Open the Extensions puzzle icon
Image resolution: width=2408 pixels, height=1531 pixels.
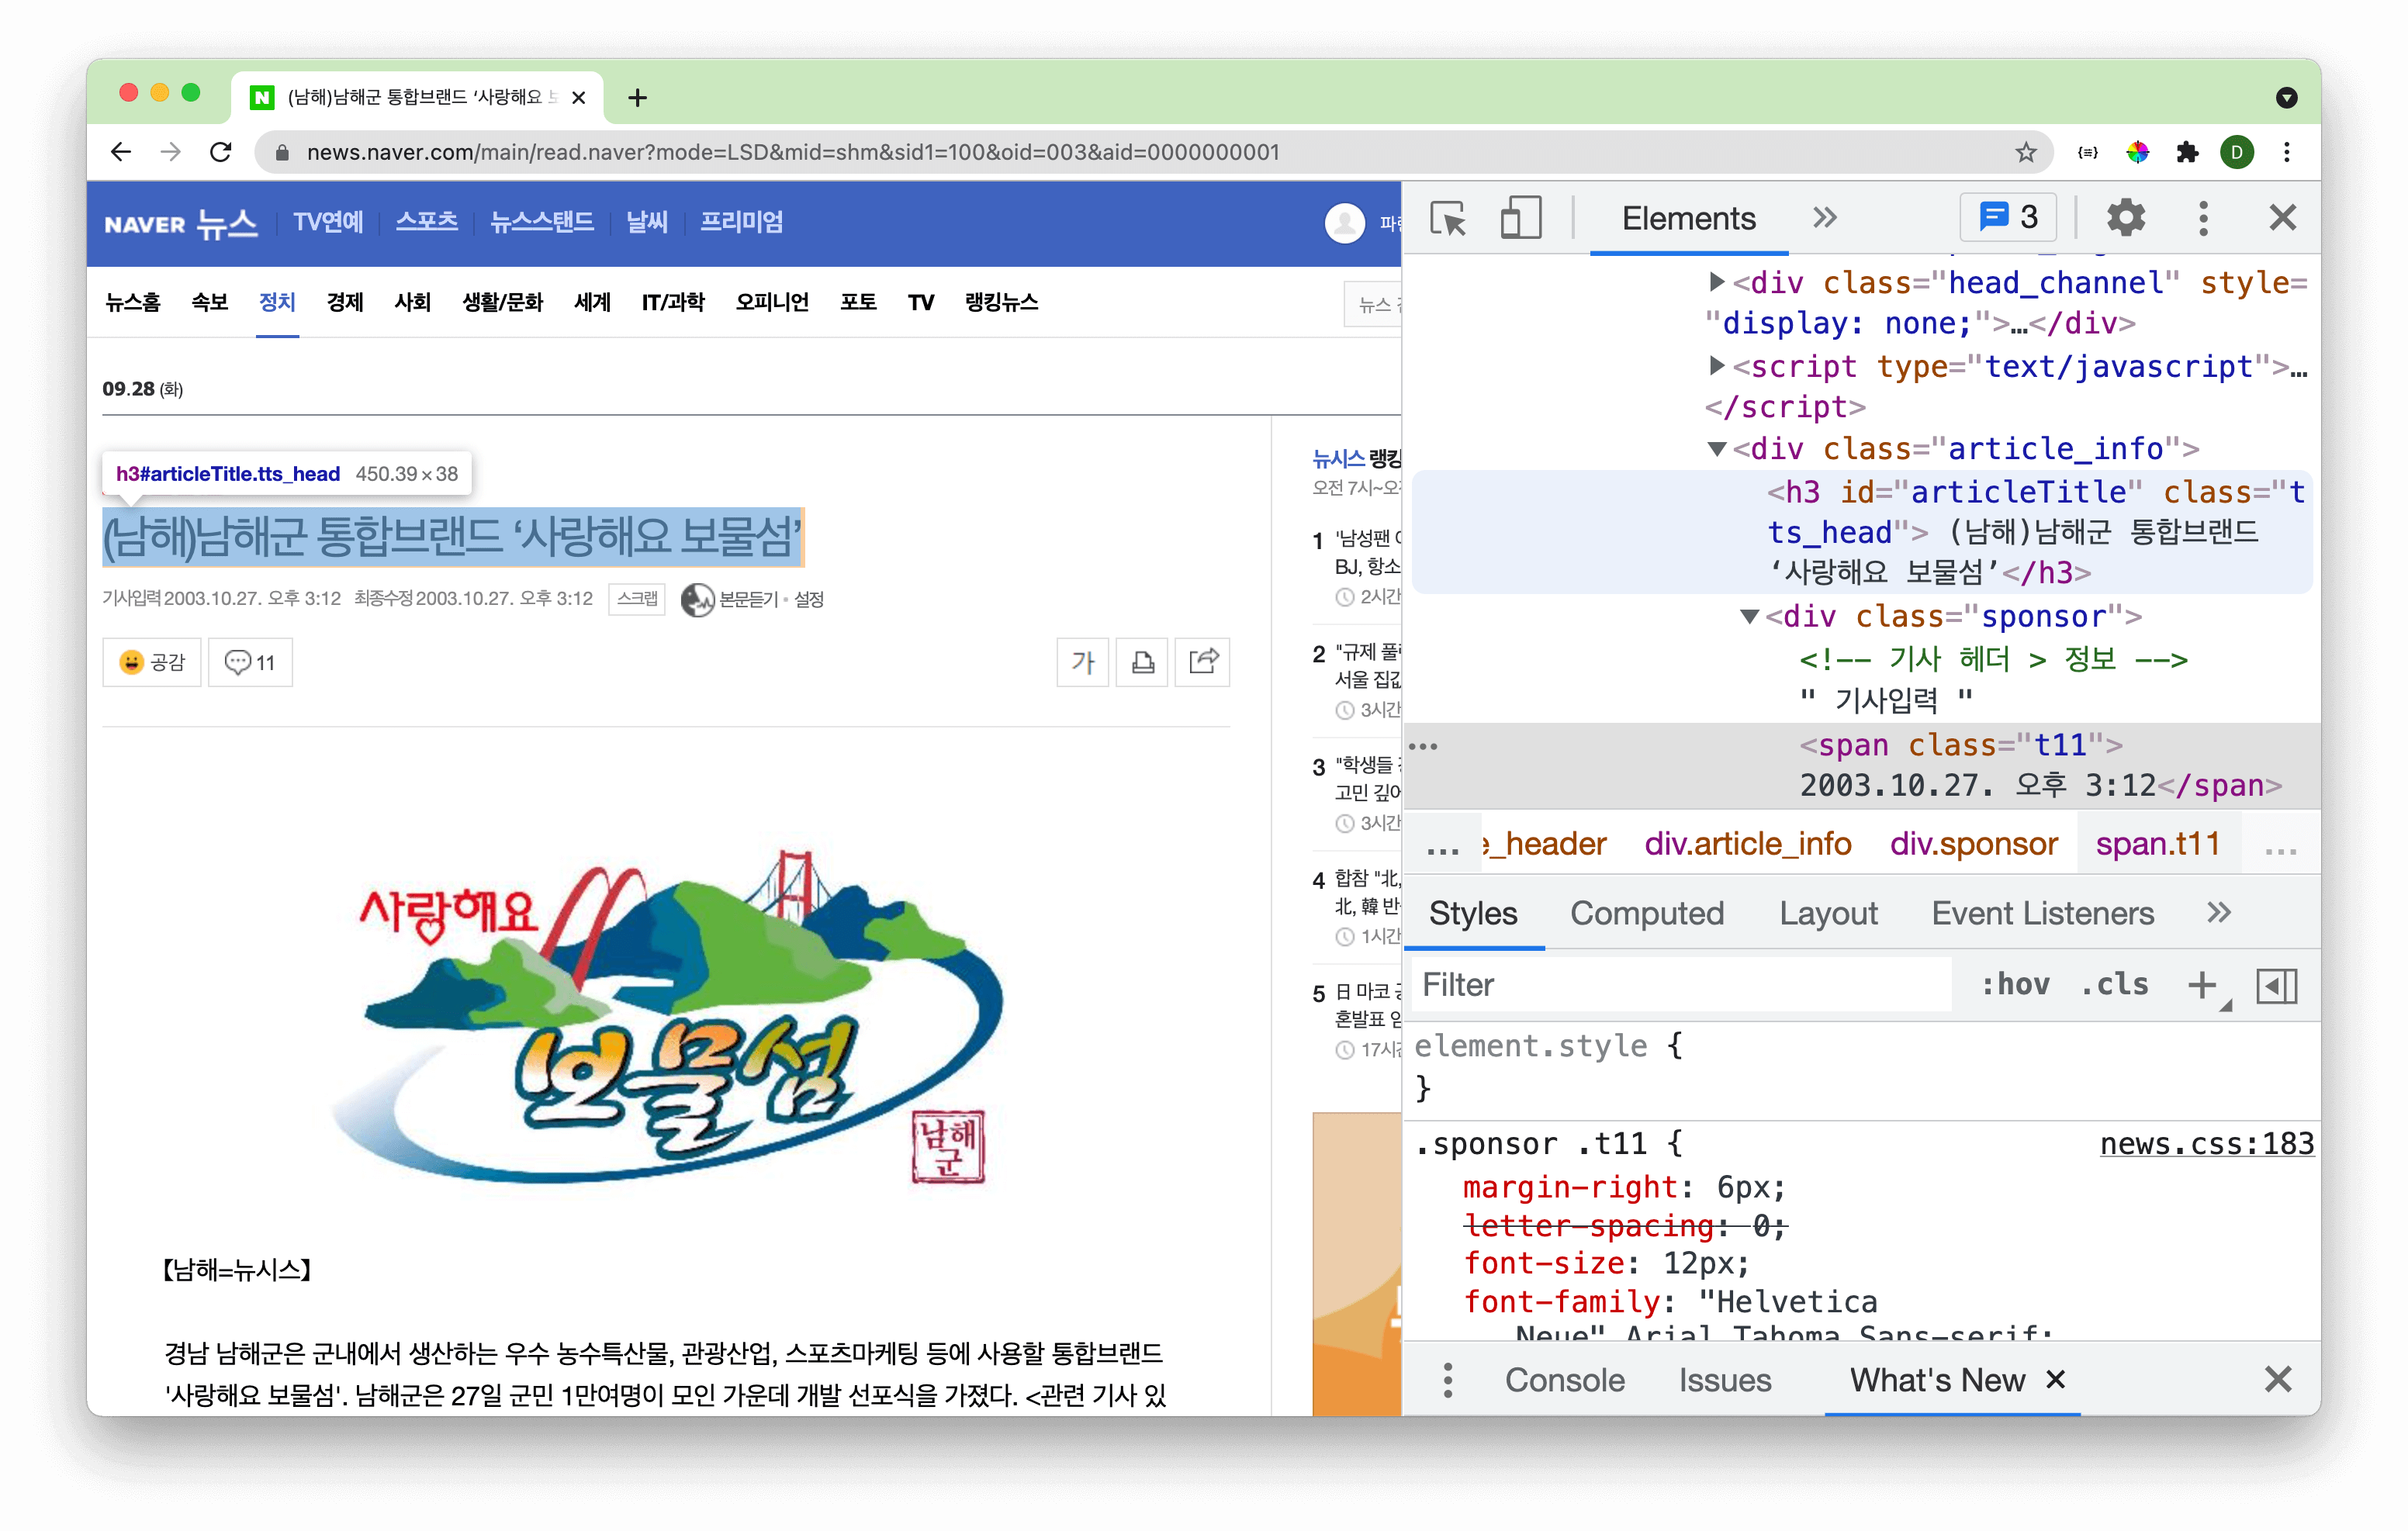pos(2187,152)
